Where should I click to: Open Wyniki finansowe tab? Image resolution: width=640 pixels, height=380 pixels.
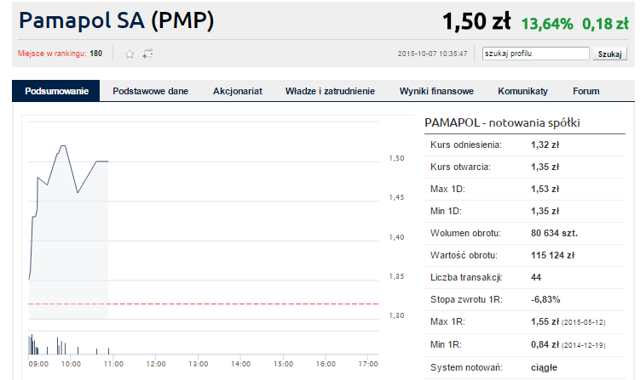pos(436,91)
